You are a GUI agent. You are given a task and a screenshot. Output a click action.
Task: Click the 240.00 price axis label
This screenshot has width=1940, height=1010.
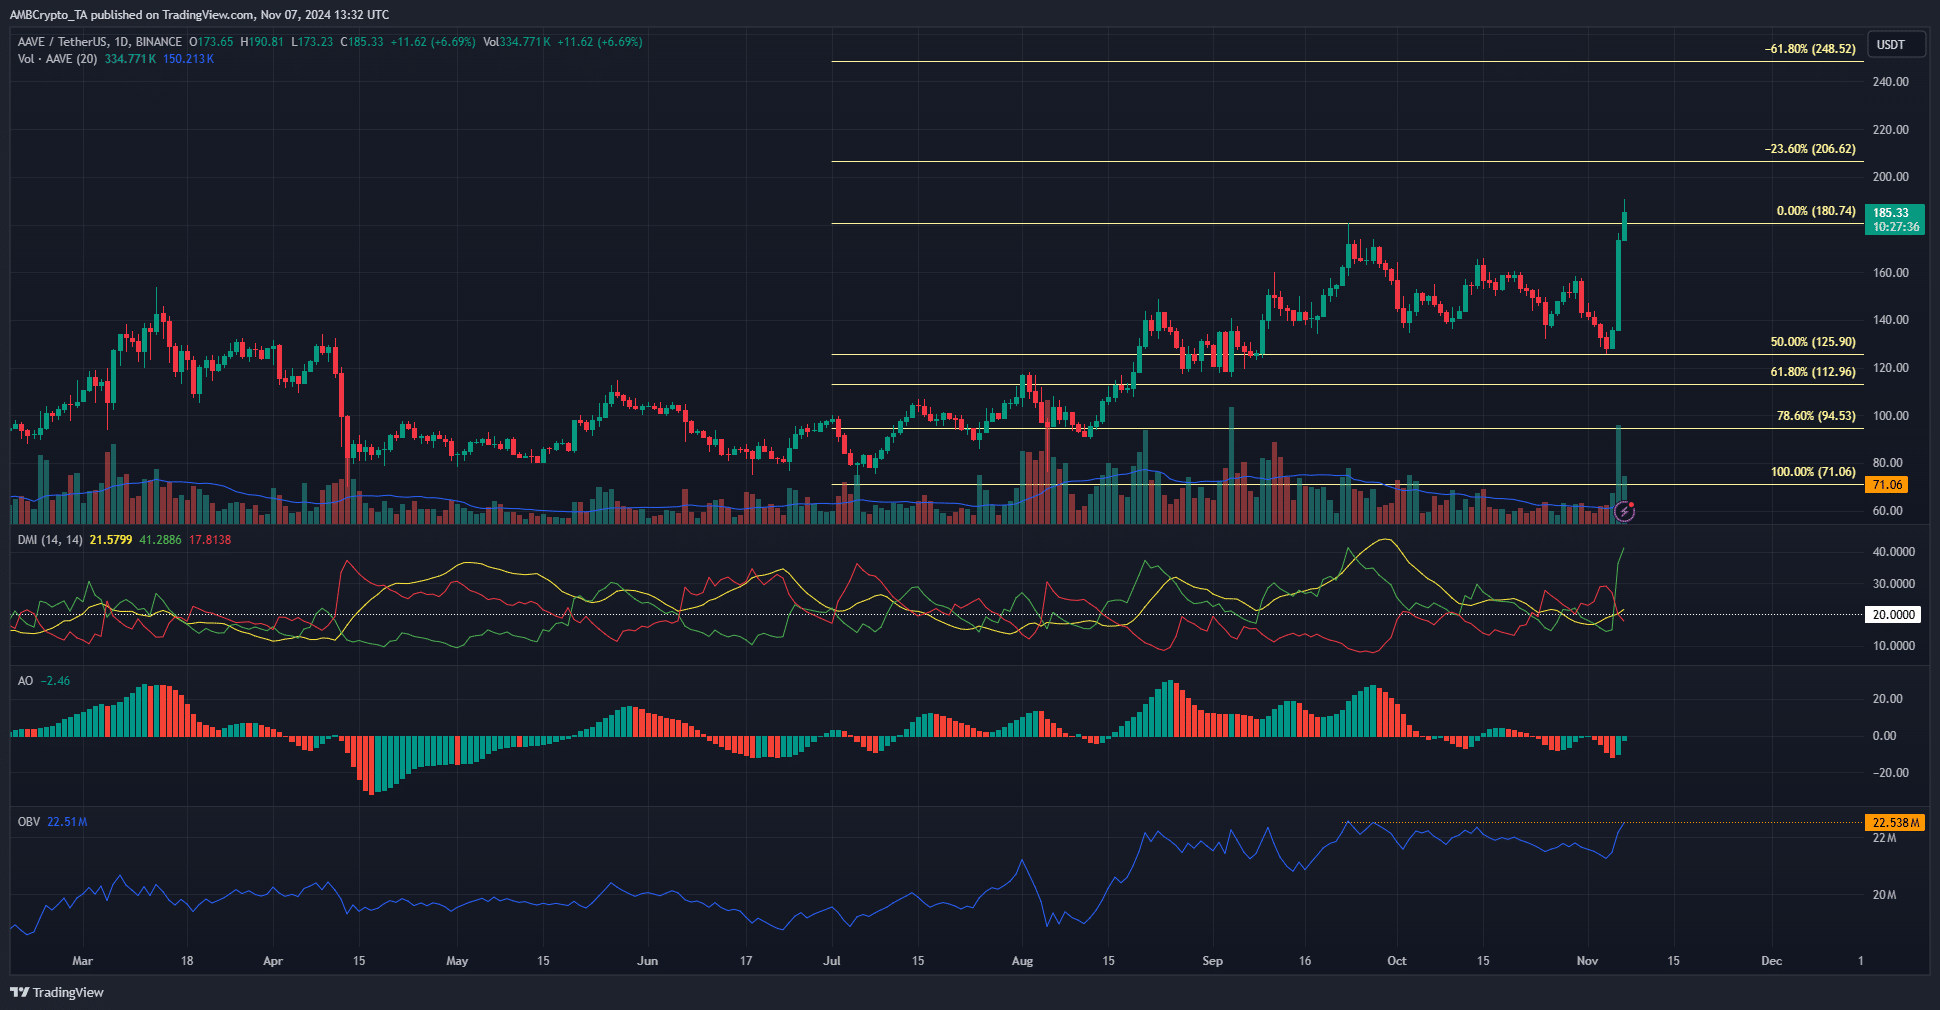pyautogui.click(x=1890, y=82)
